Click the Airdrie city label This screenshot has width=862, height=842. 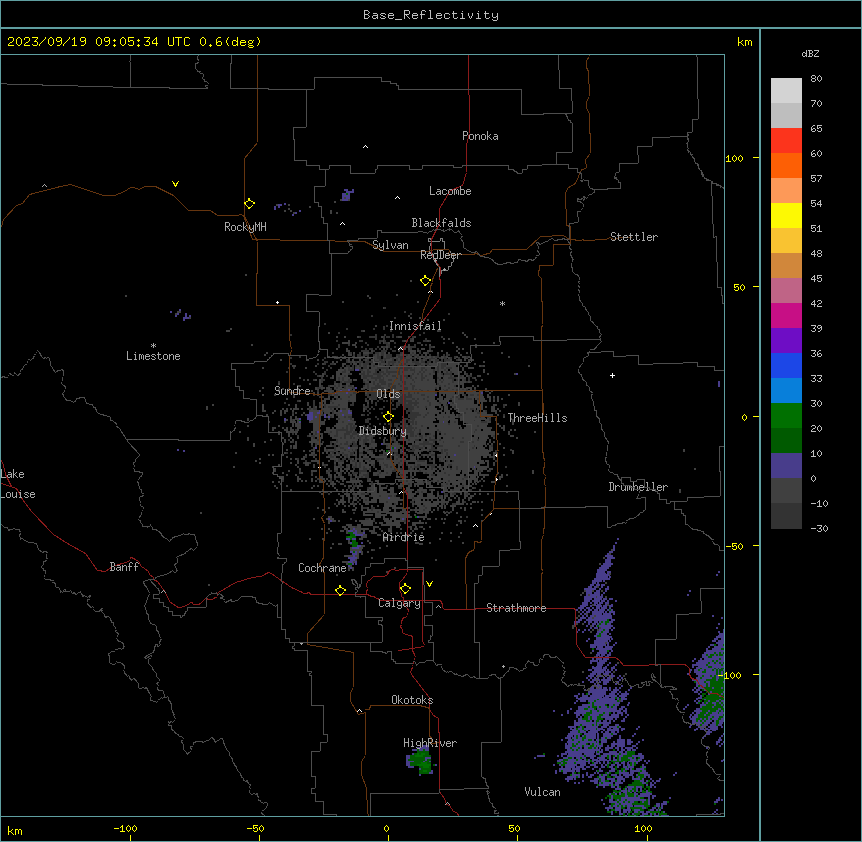point(404,537)
